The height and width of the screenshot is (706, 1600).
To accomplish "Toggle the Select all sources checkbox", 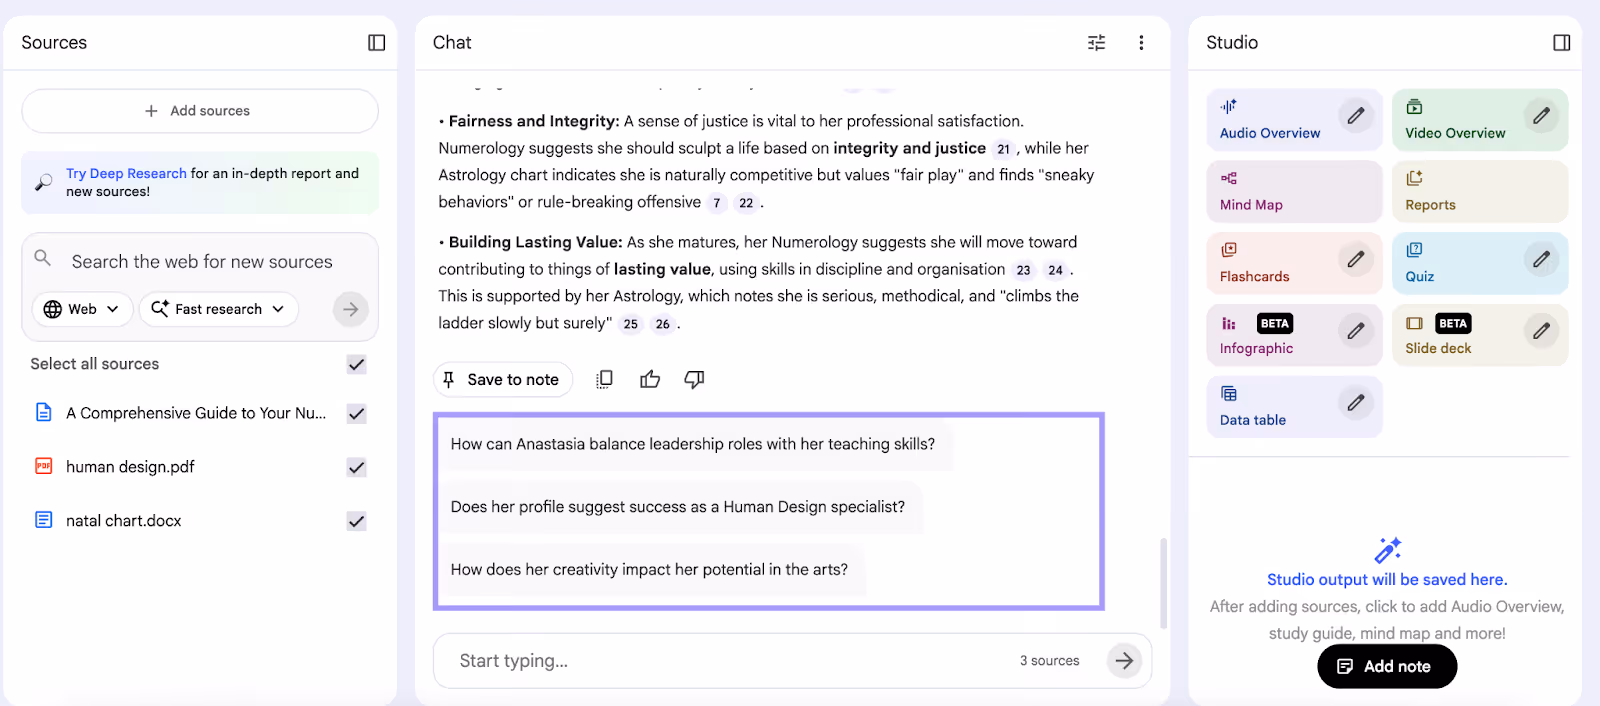I will pos(356,364).
